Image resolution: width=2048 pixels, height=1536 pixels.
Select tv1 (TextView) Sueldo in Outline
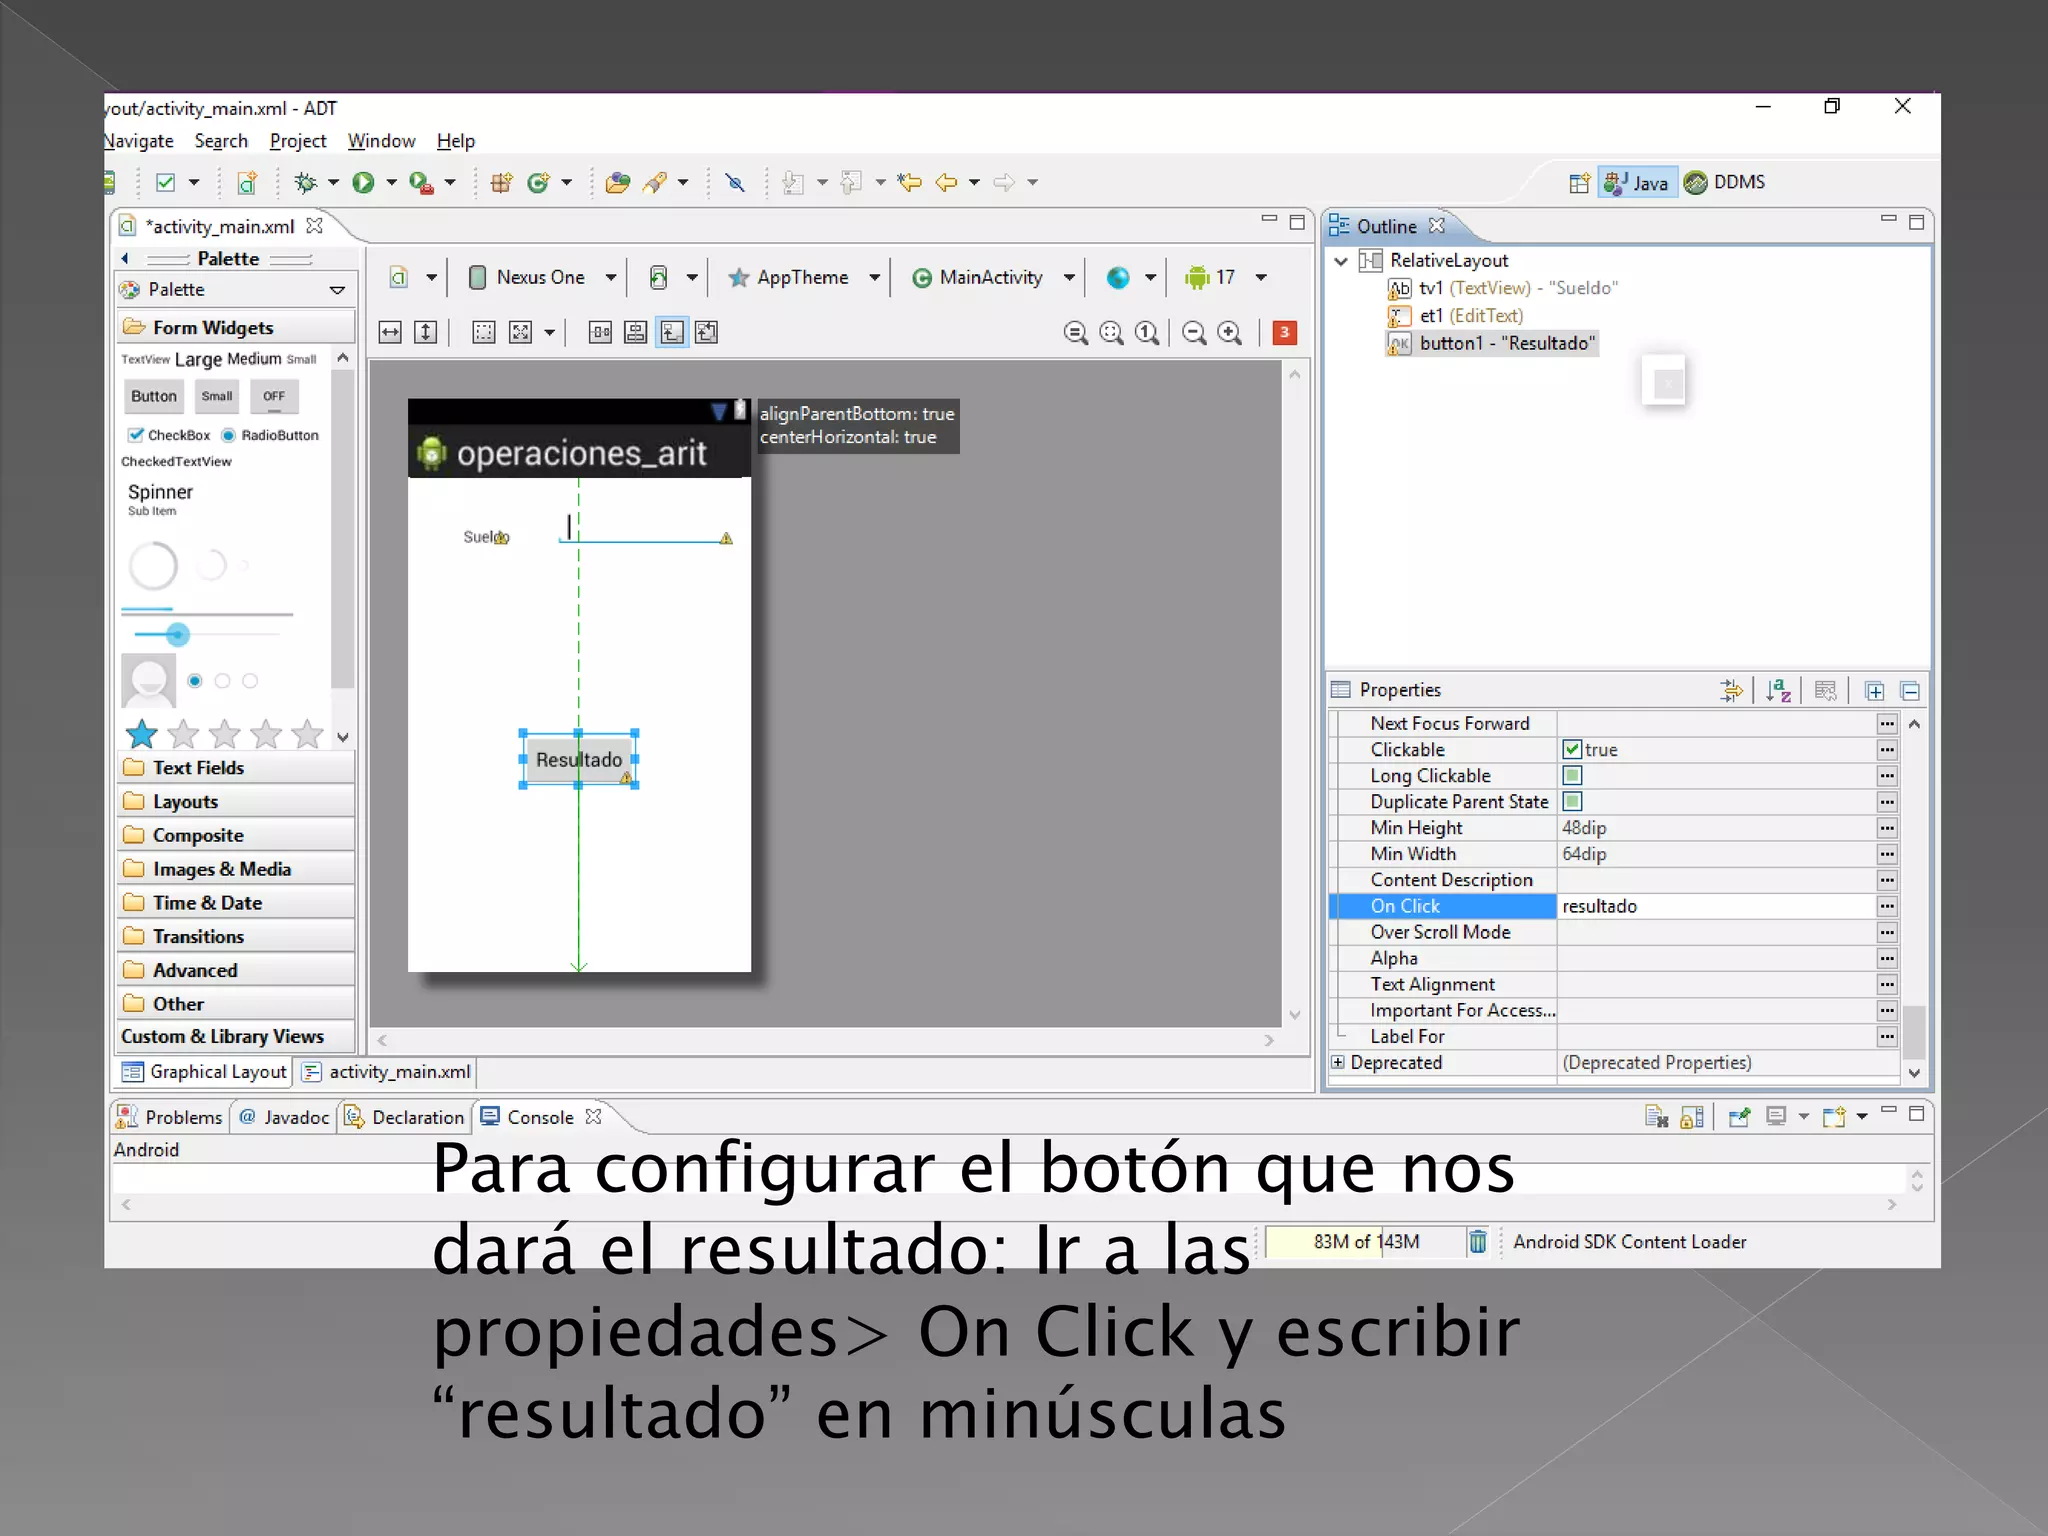(x=1502, y=288)
